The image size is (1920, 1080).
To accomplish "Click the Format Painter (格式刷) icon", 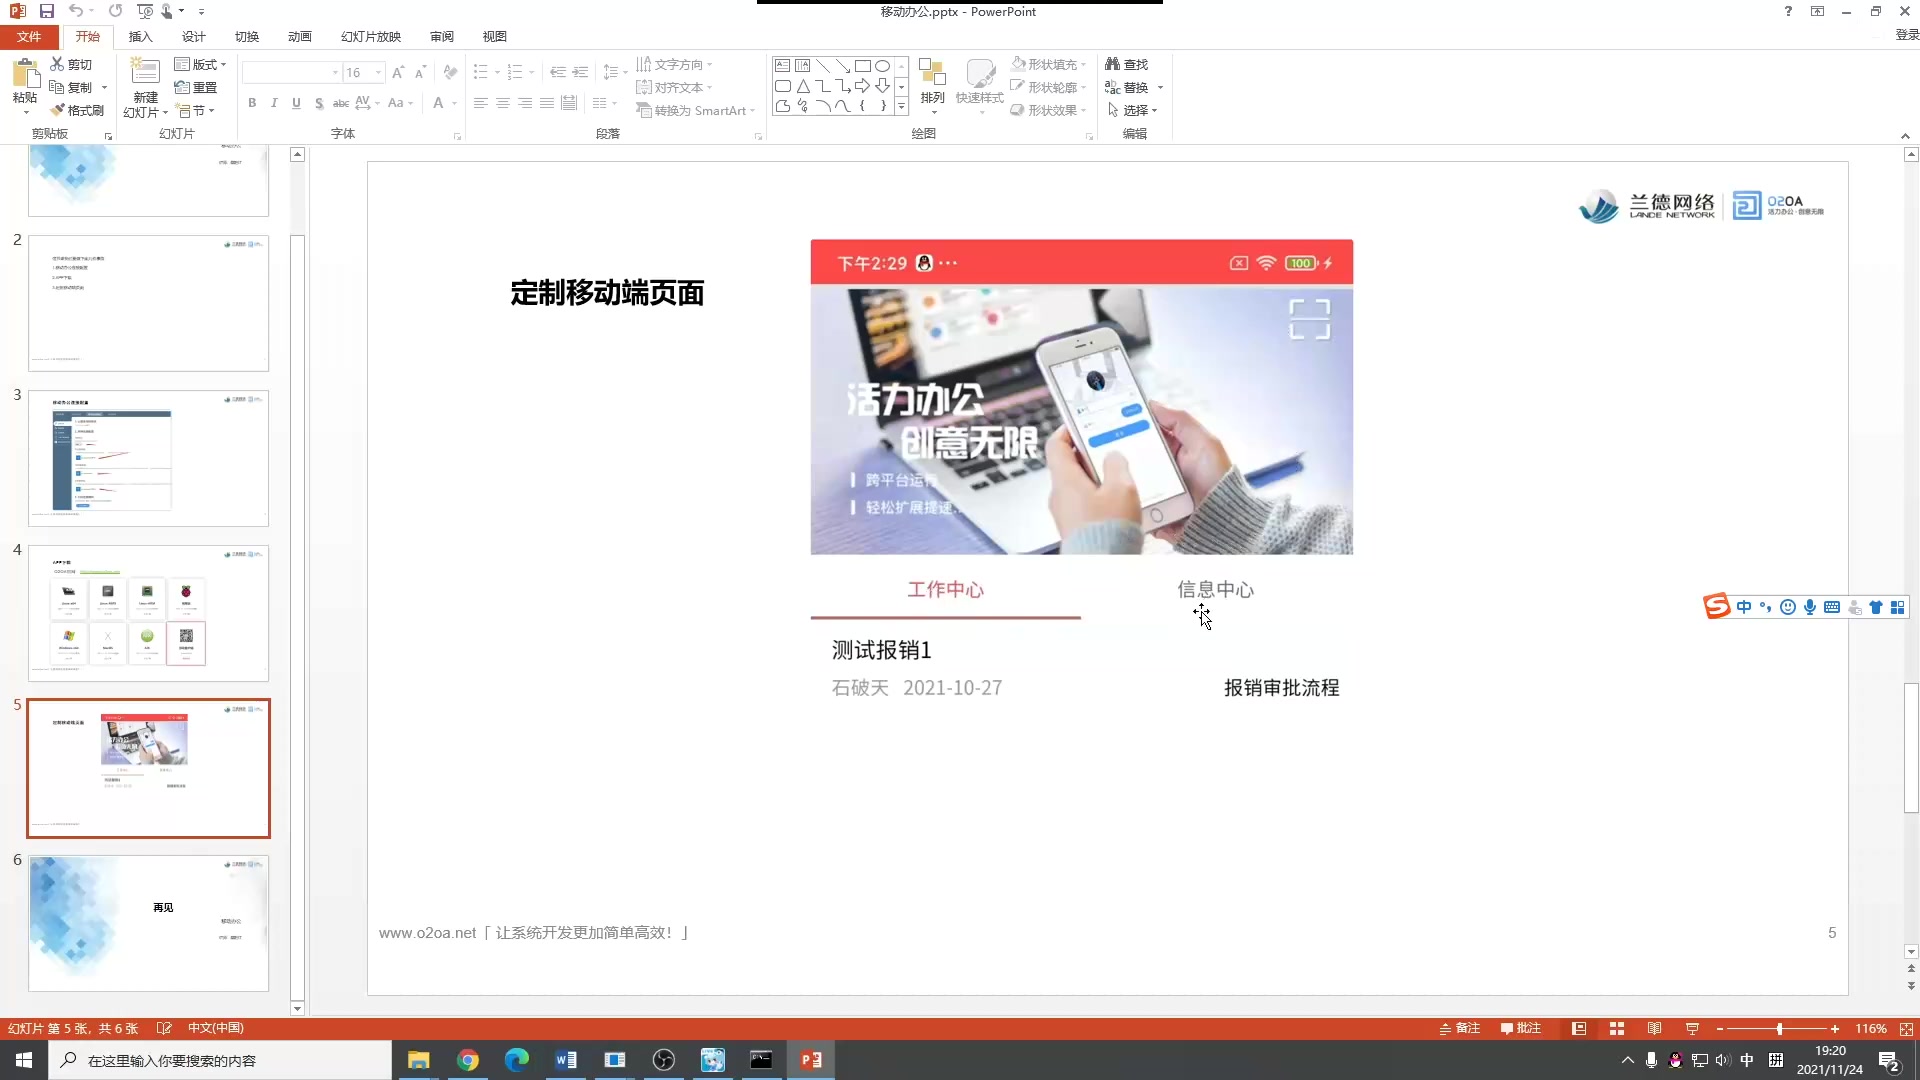I will pyautogui.click(x=57, y=110).
